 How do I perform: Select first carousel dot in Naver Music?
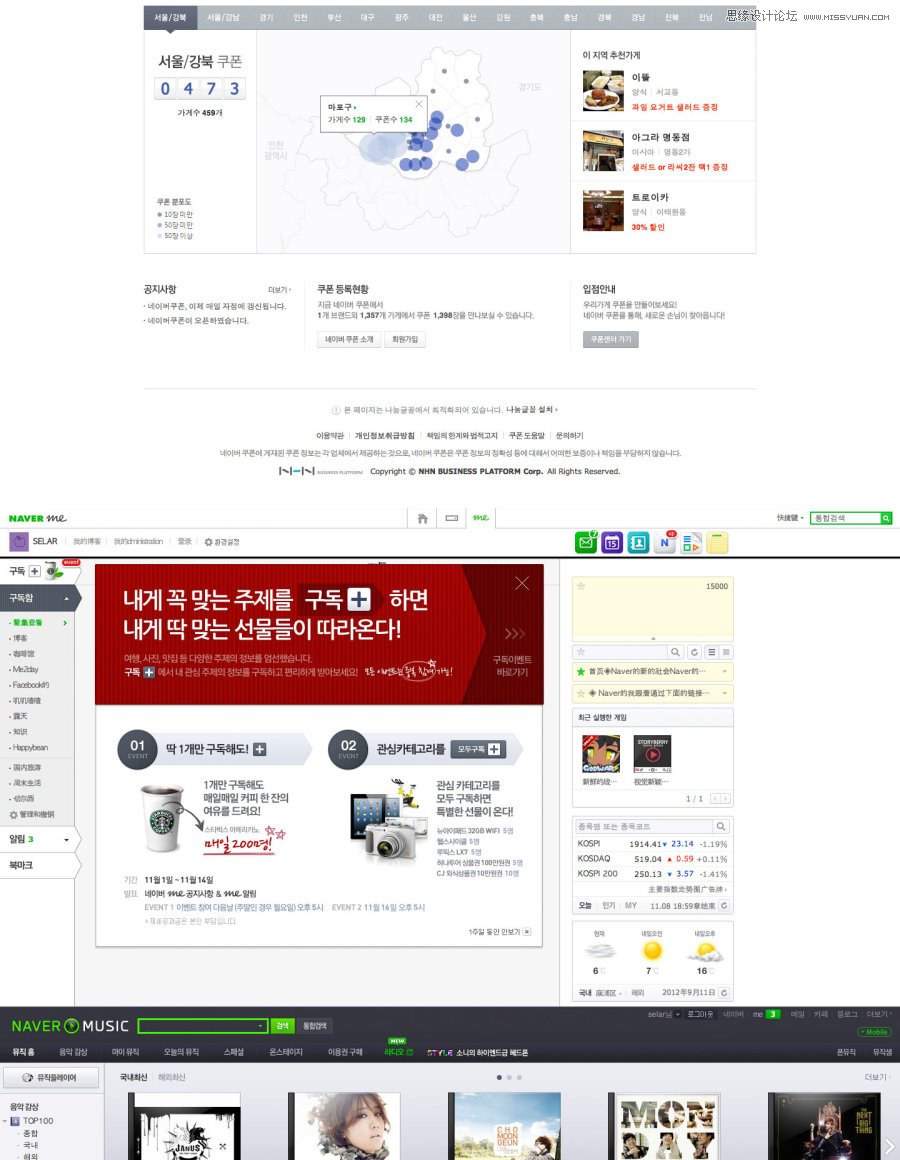pyautogui.click(x=499, y=1077)
